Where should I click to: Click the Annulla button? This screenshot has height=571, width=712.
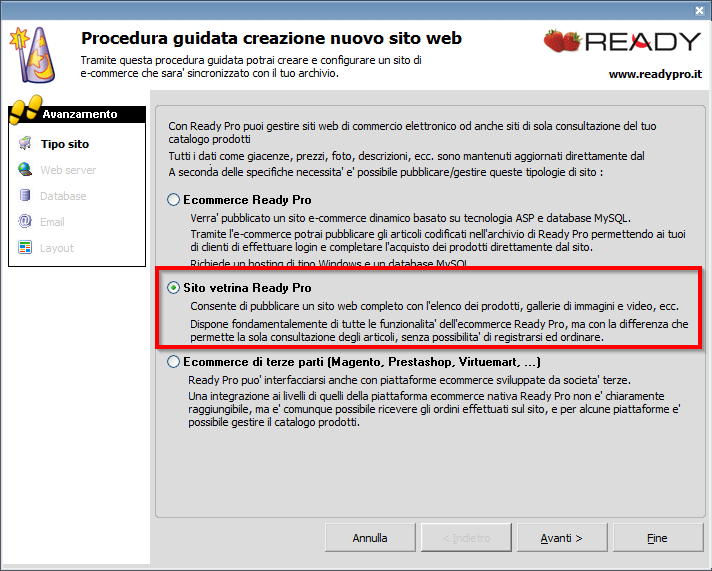pos(370,538)
